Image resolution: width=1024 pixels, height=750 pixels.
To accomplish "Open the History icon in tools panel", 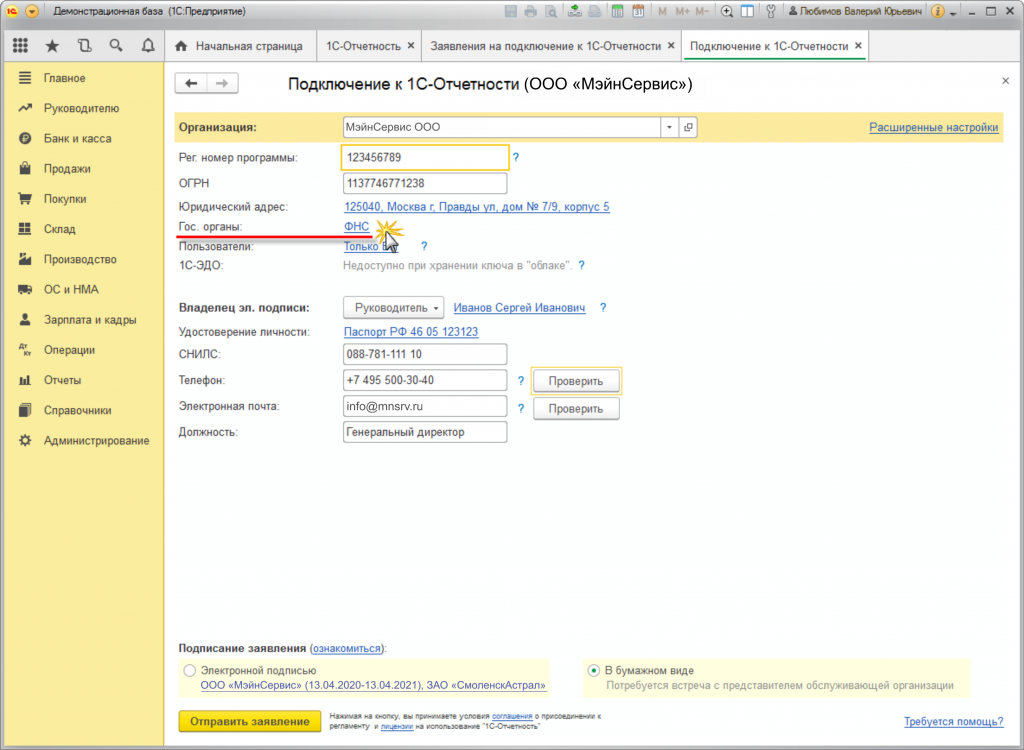I will (x=84, y=46).
